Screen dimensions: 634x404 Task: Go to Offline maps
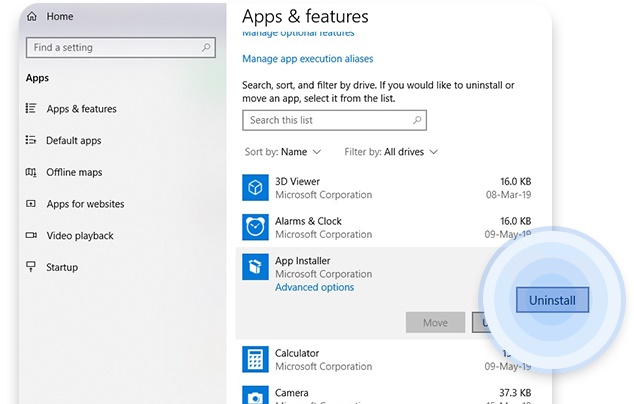(x=74, y=172)
